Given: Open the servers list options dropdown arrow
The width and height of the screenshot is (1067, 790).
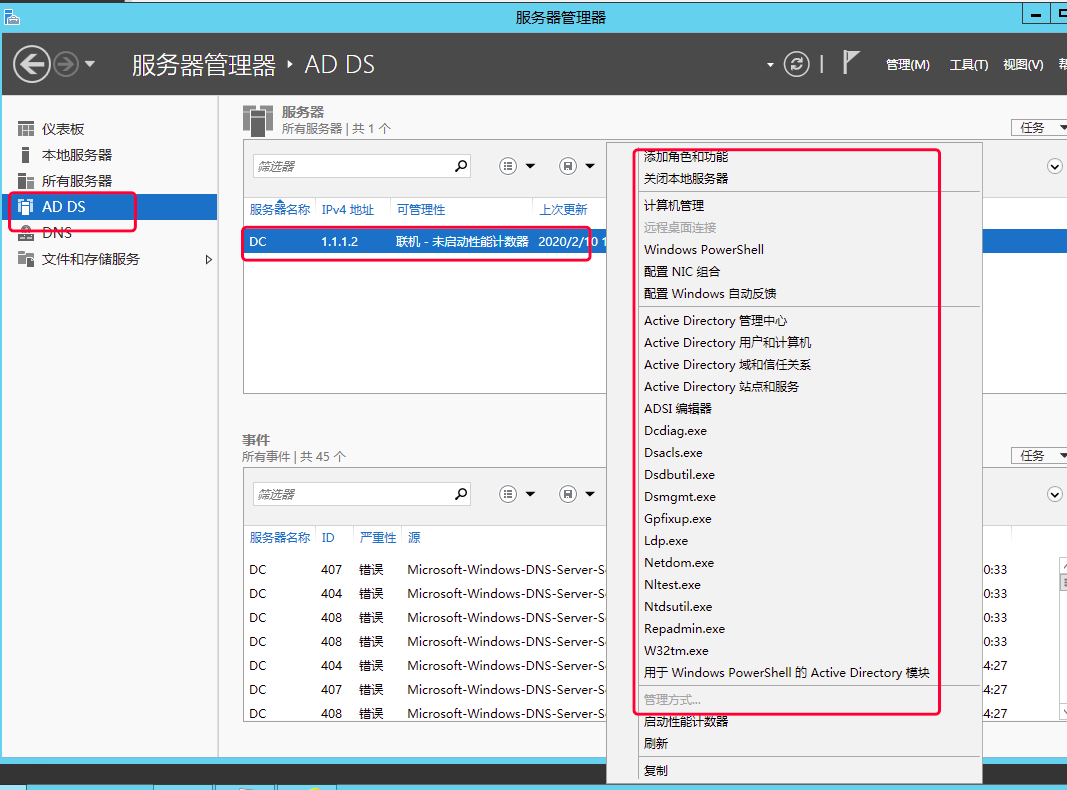Looking at the screenshot, I should 531,166.
